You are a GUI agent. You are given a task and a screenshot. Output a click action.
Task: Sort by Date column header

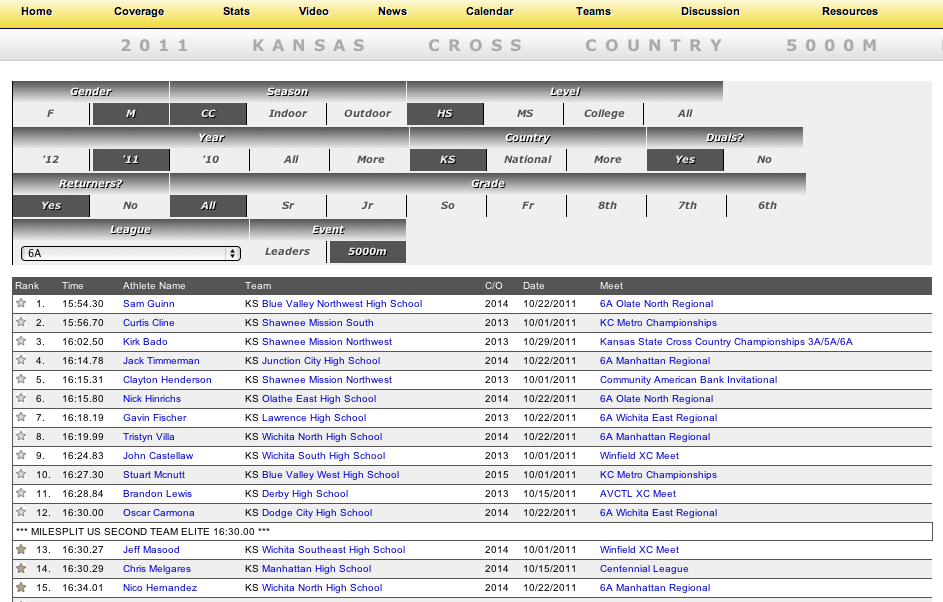[x=533, y=286]
